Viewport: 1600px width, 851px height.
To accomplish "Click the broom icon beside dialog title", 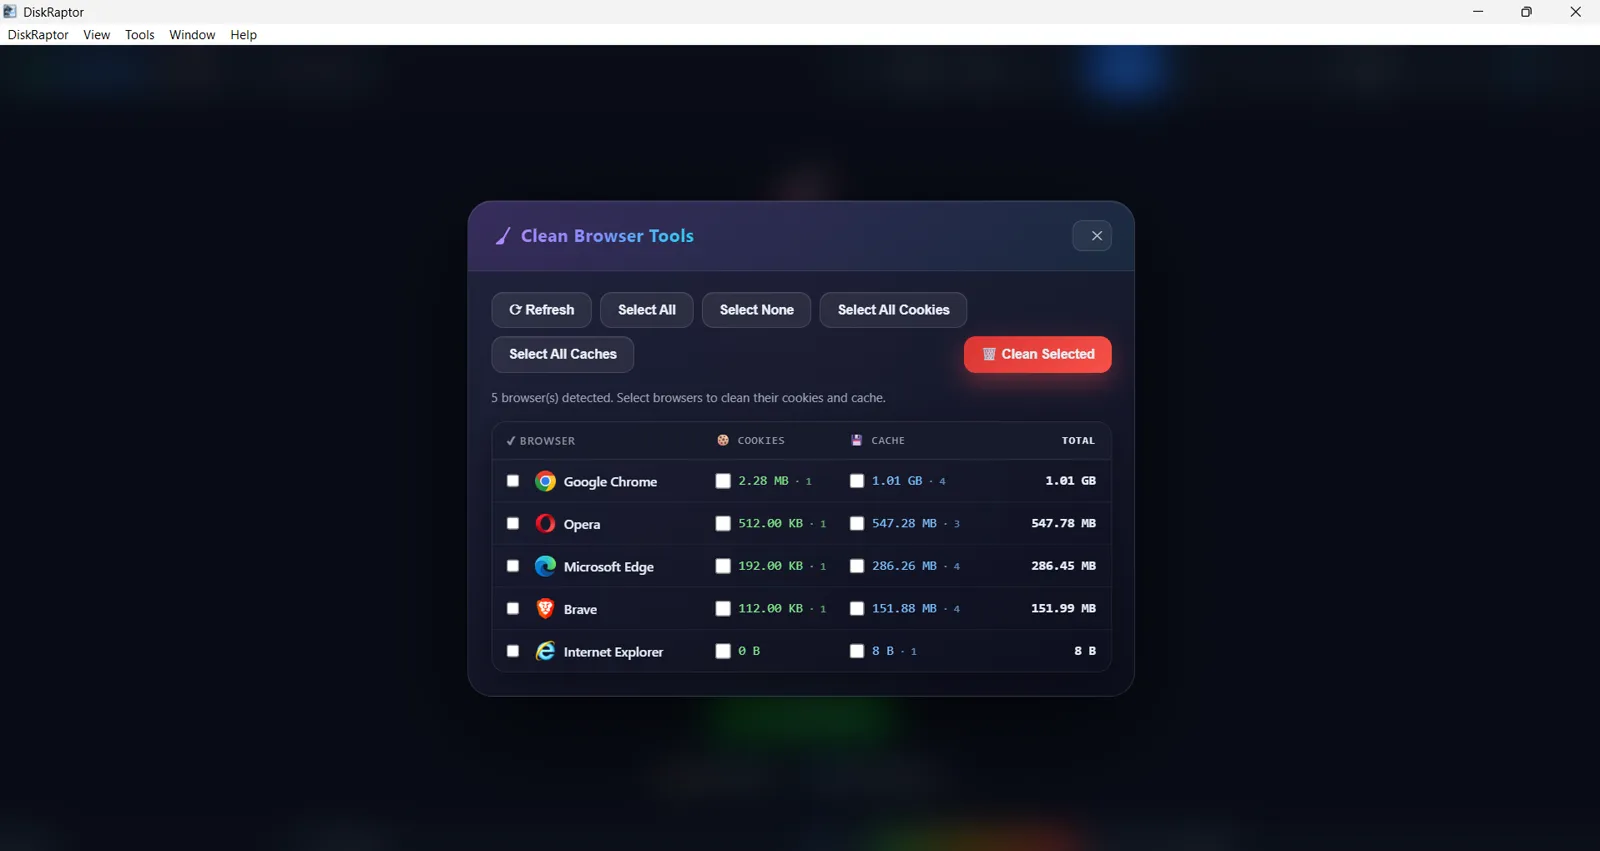I will [503, 236].
